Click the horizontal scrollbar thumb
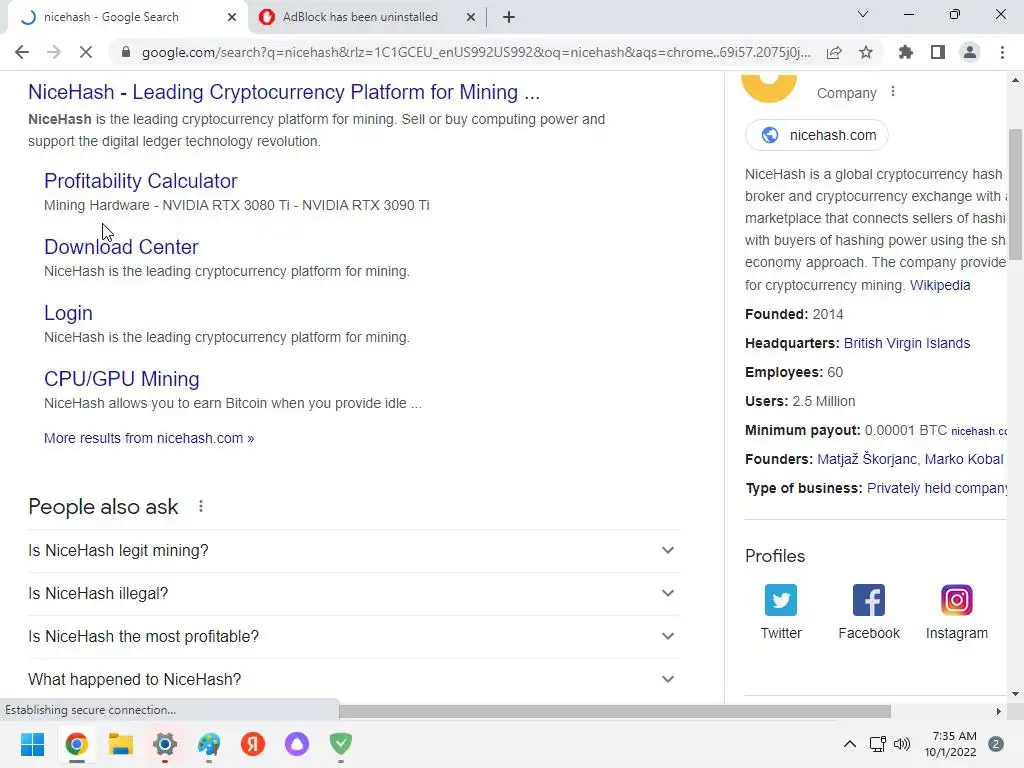The image size is (1024, 768). click(x=614, y=711)
